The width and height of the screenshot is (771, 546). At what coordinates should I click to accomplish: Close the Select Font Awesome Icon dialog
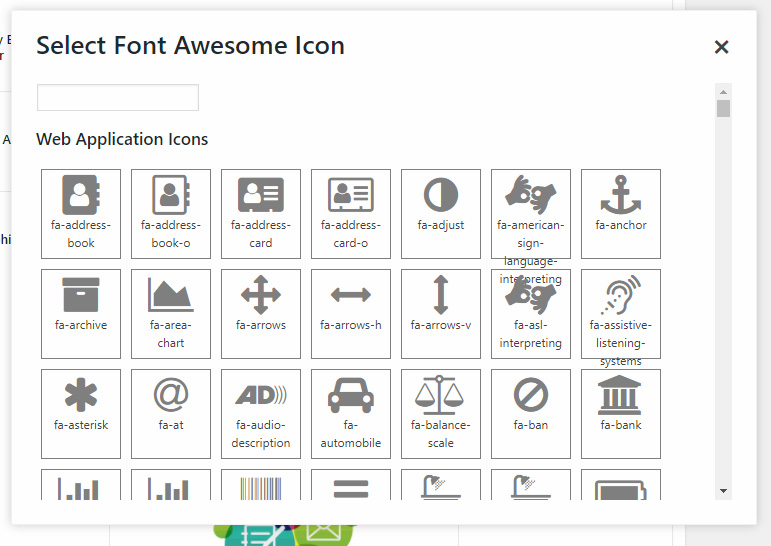click(721, 47)
